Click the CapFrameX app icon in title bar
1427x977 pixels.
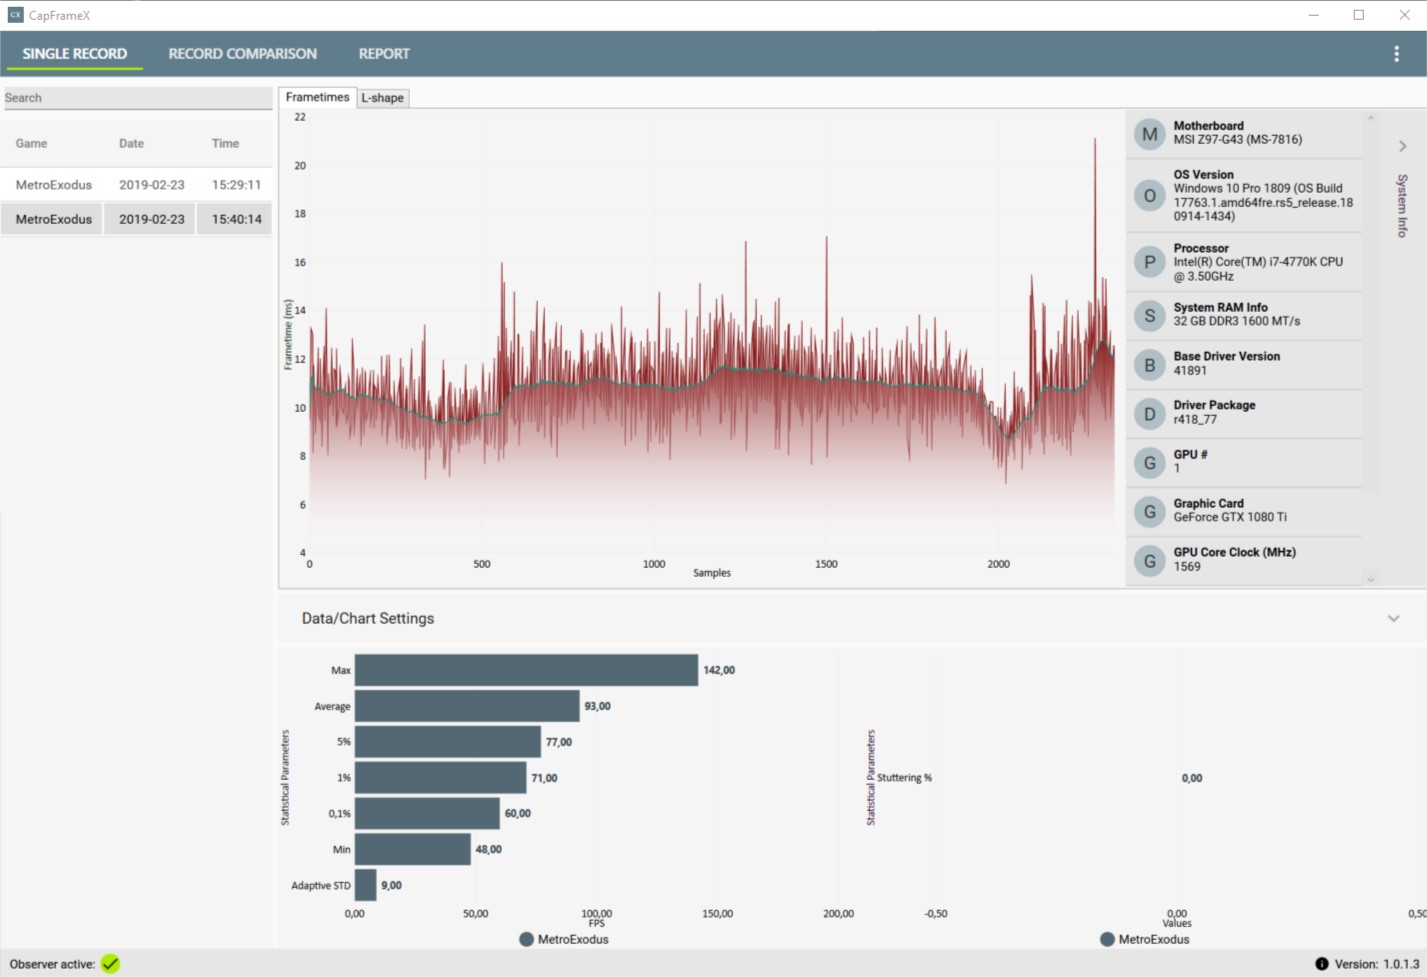tap(15, 15)
